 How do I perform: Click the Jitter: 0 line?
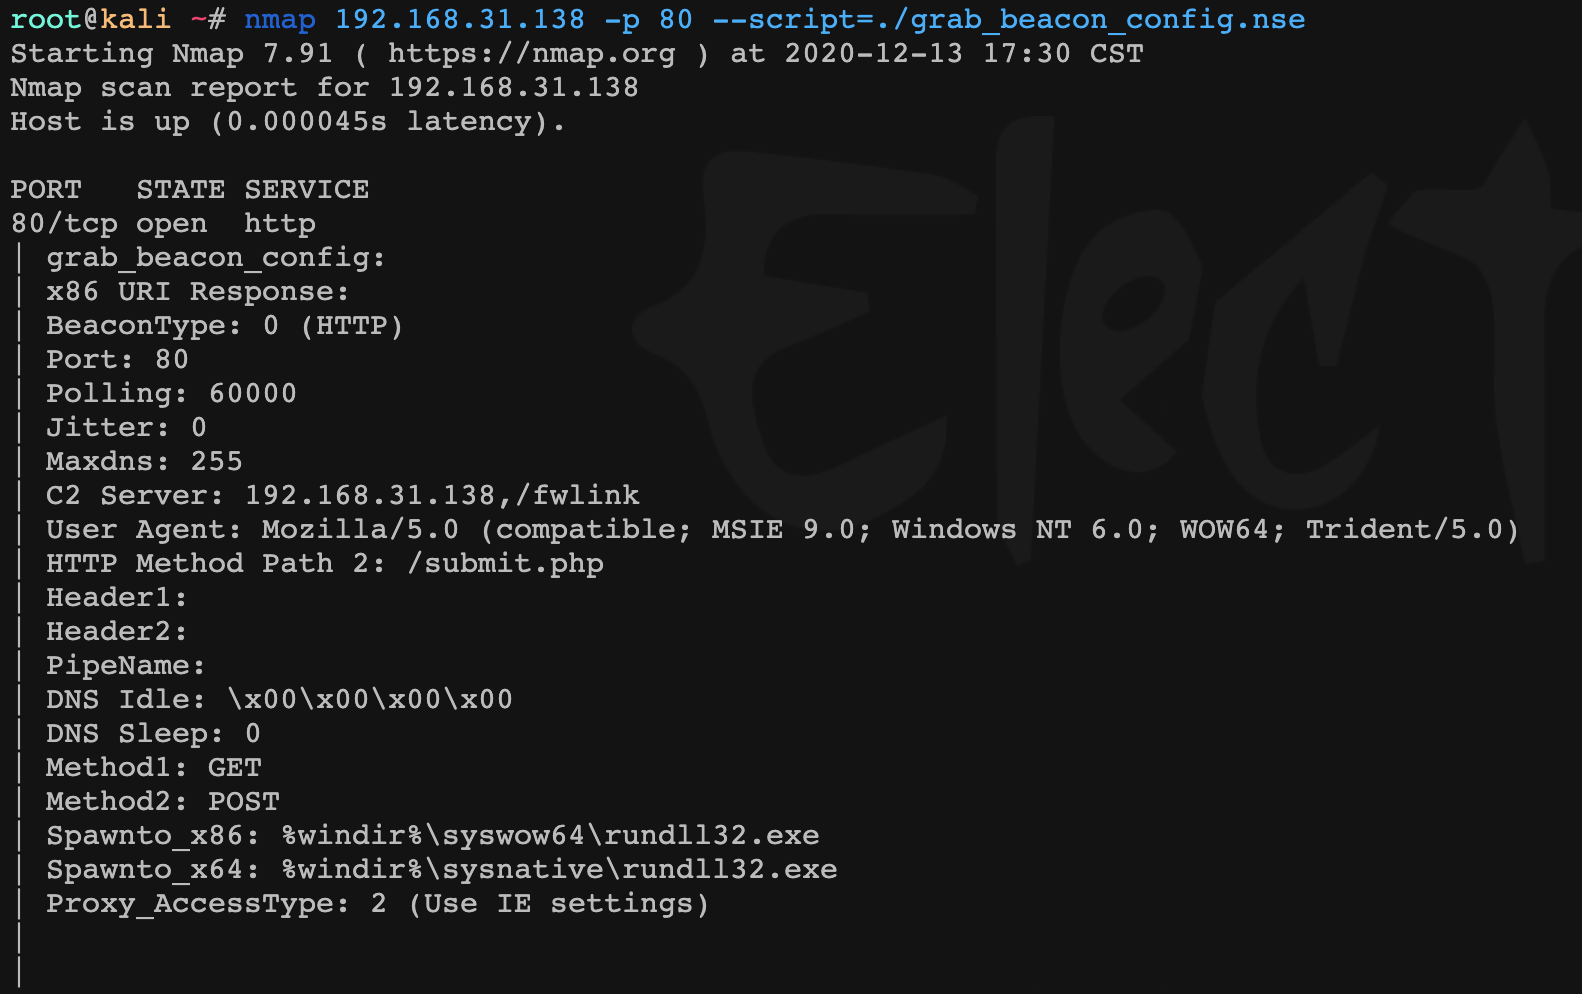[126, 427]
